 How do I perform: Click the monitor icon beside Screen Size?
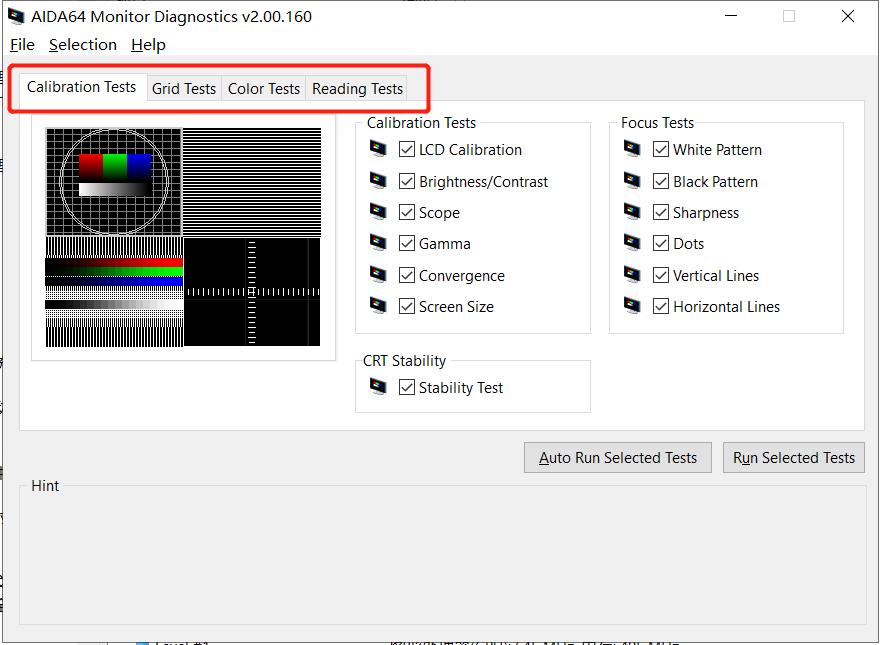point(378,306)
